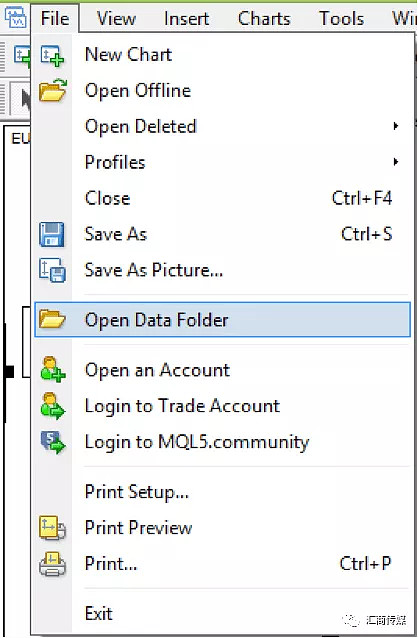Click the Save As Picture icon

(x=53, y=270)
